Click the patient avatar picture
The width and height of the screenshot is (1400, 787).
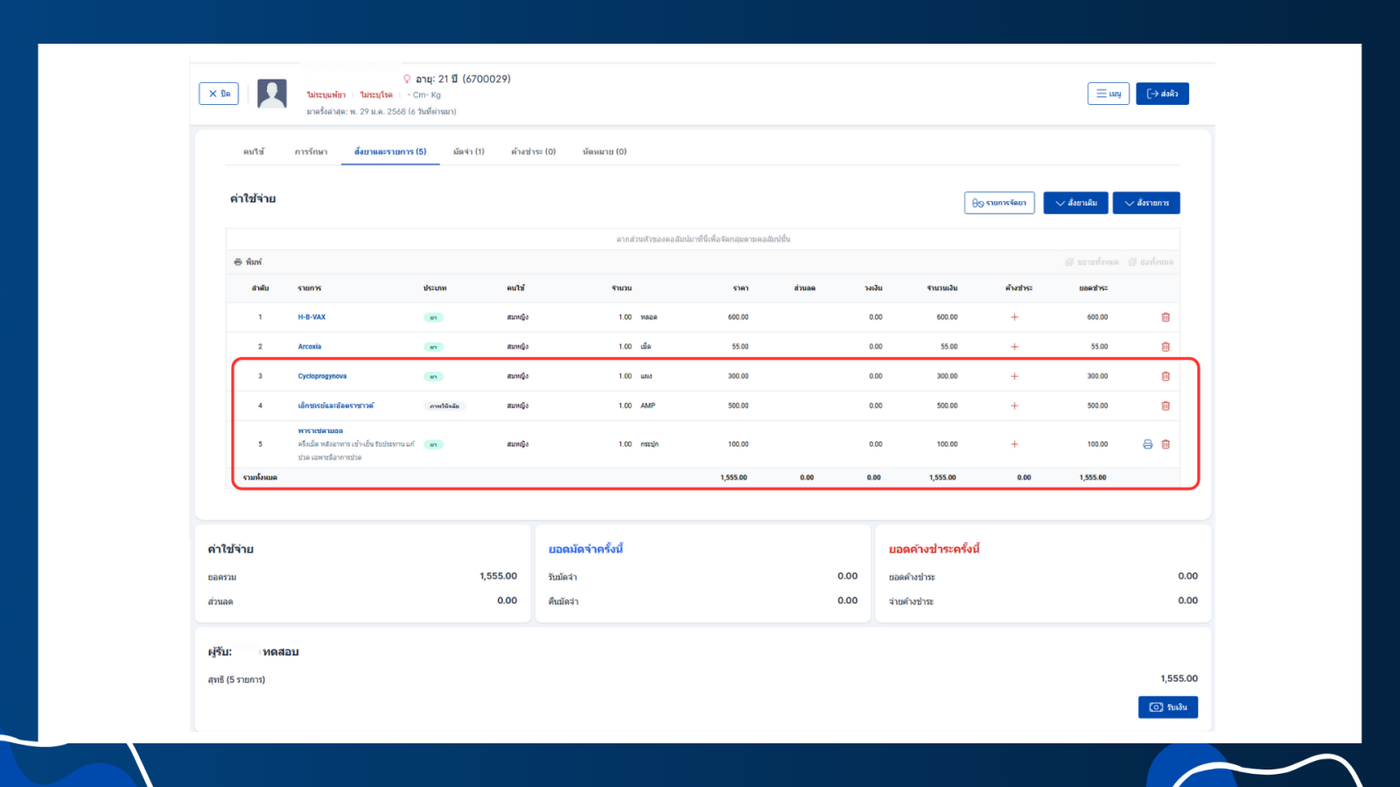click(272, 94)
